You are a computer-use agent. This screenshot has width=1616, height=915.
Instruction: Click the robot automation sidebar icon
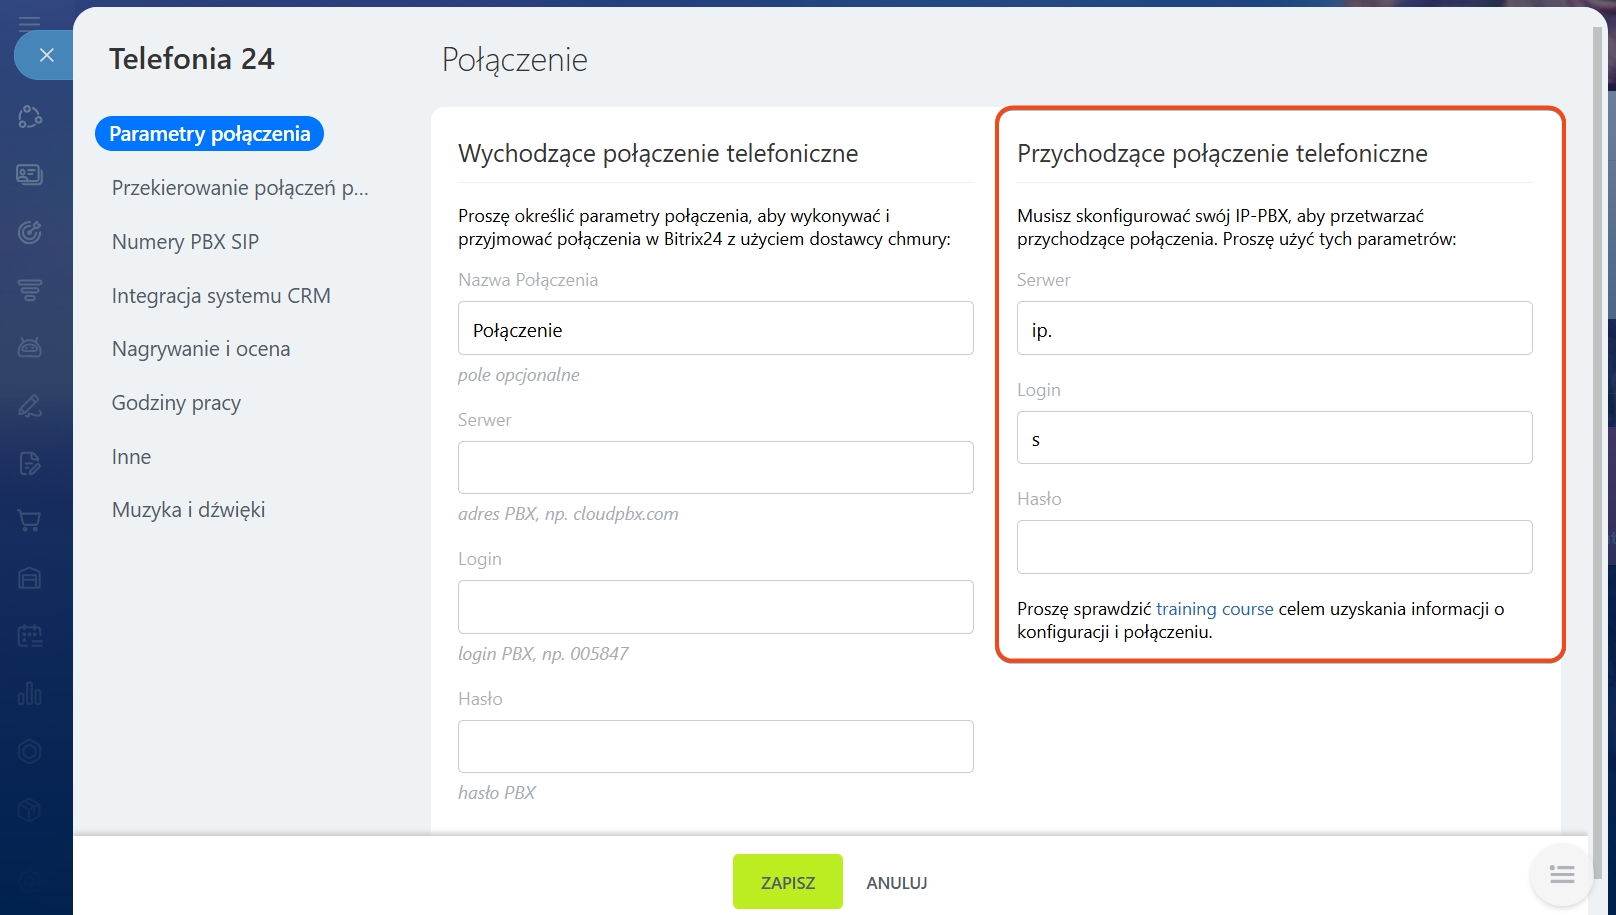(x=30, y=348)
